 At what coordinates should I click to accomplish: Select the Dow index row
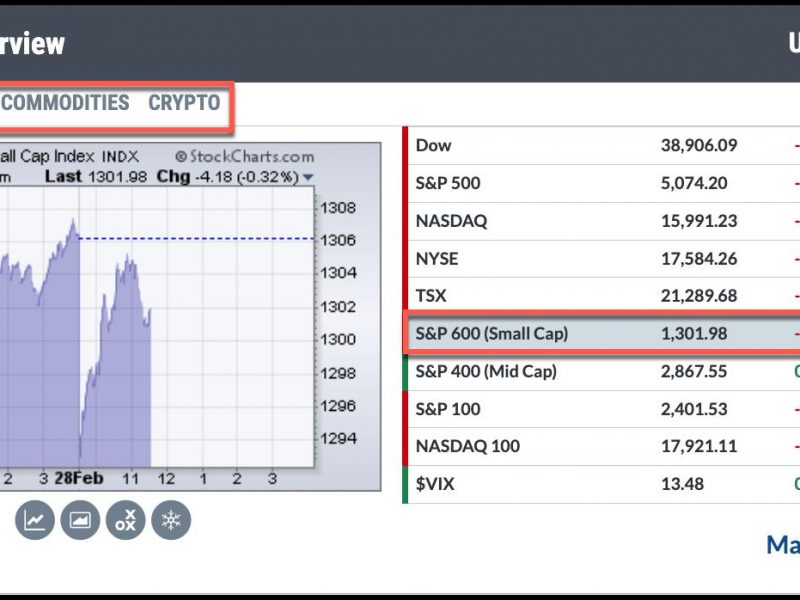pos(601,145)
